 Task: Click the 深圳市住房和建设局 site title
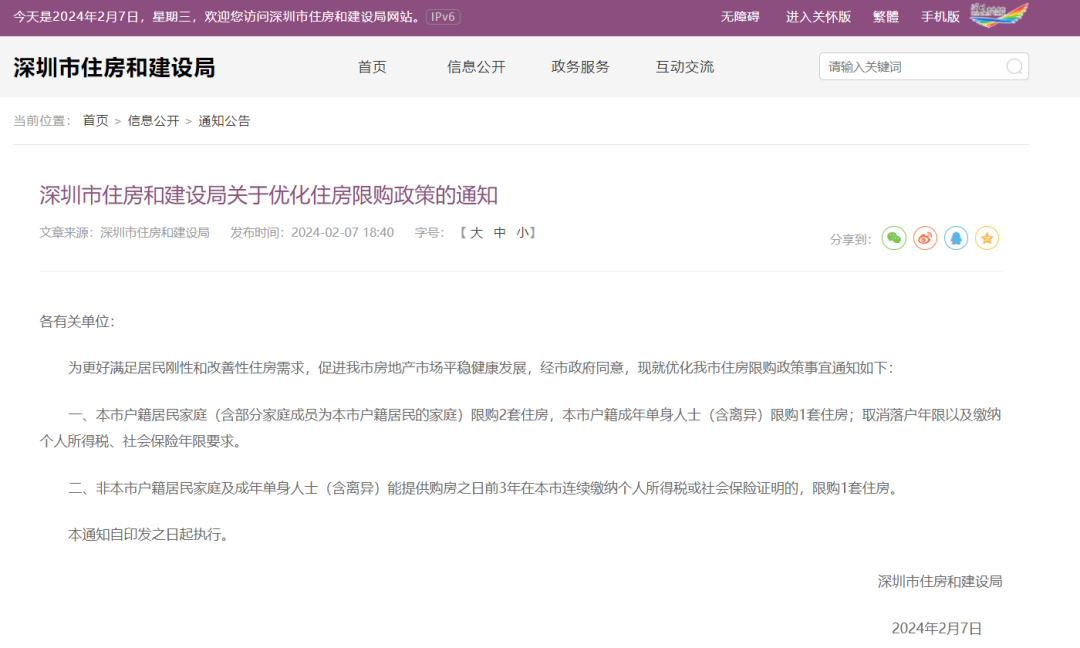114,67
